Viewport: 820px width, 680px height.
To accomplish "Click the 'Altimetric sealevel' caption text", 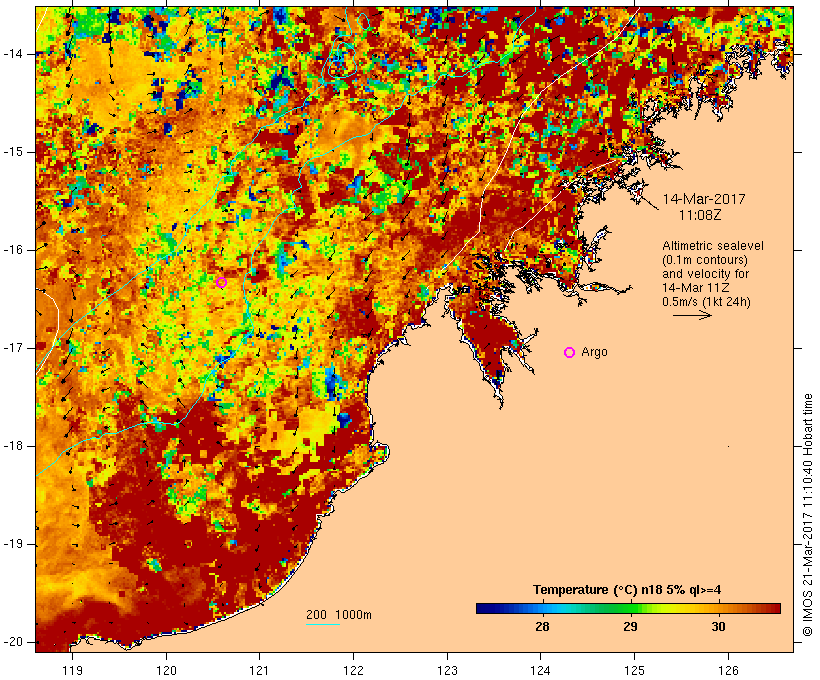I will (713, 246).
